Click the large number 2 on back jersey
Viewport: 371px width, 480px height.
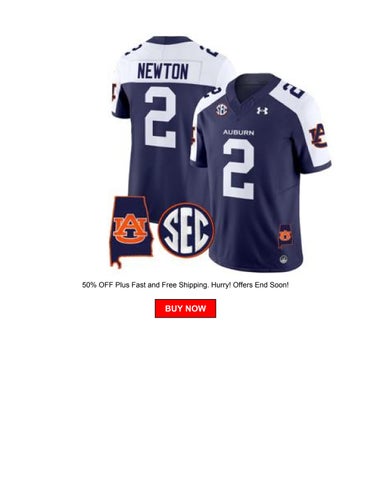coord(161,117)
